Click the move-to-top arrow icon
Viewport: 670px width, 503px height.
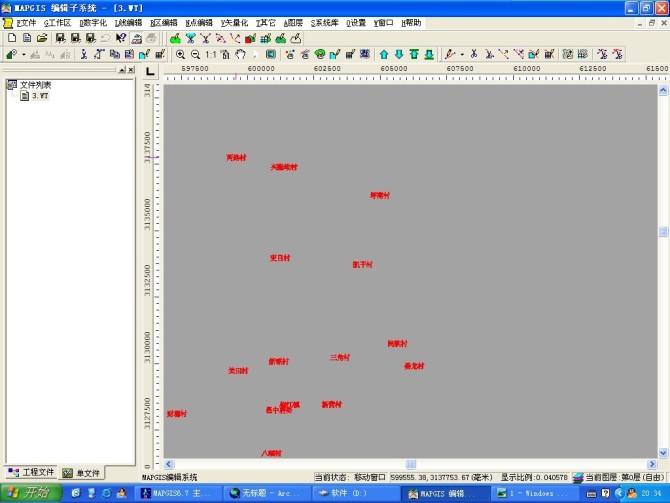pyautogui.click(x=414, y=54)
